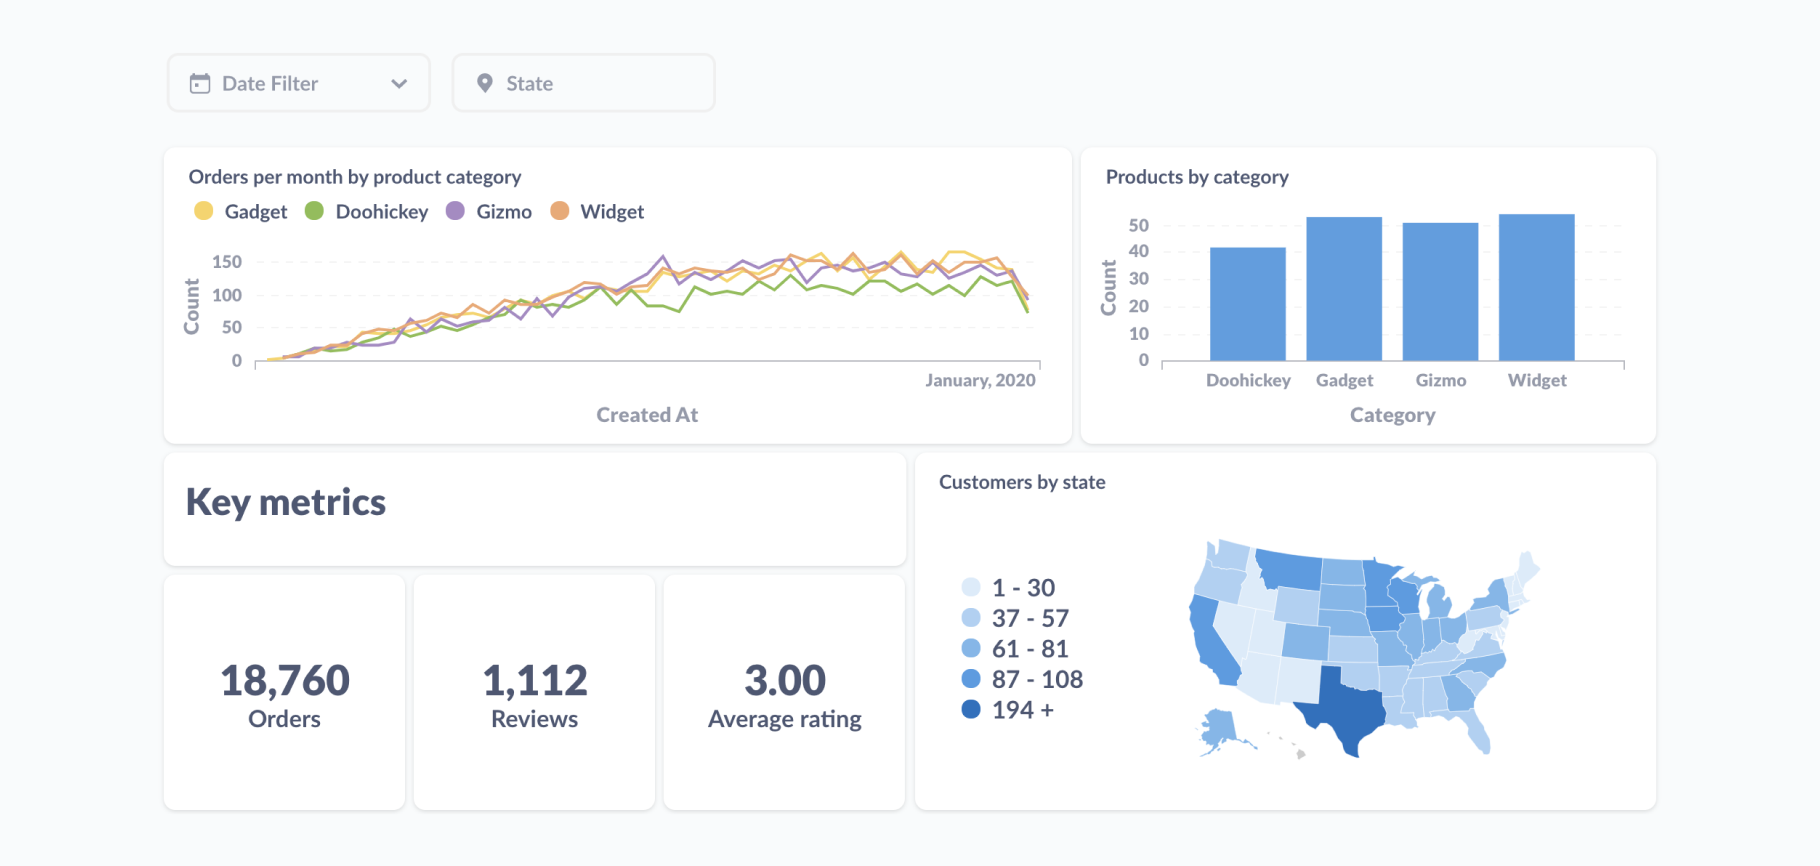The width and height of the screenshot is (1820, 866).
Task: Toggle the Gadget series yellow legend dot
Action: pyautogui.click(x=204, y=211)
